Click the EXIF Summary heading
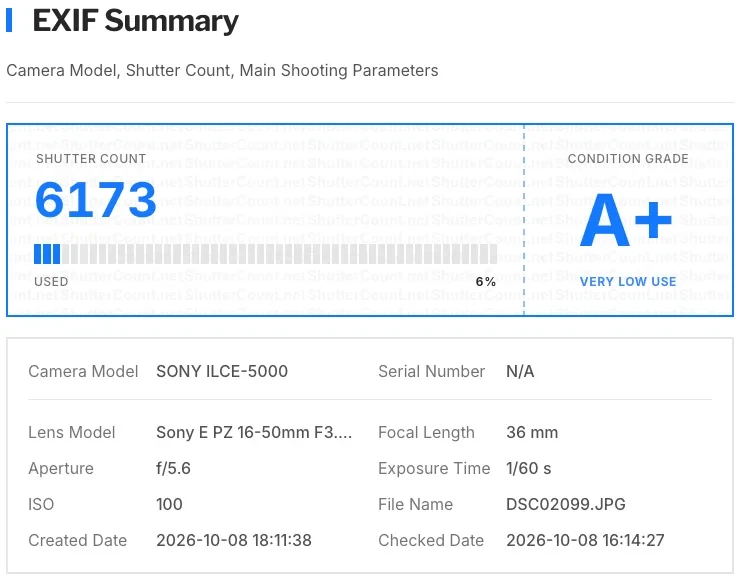Screen dimensions: 741x579 click(x=135, y=21)
